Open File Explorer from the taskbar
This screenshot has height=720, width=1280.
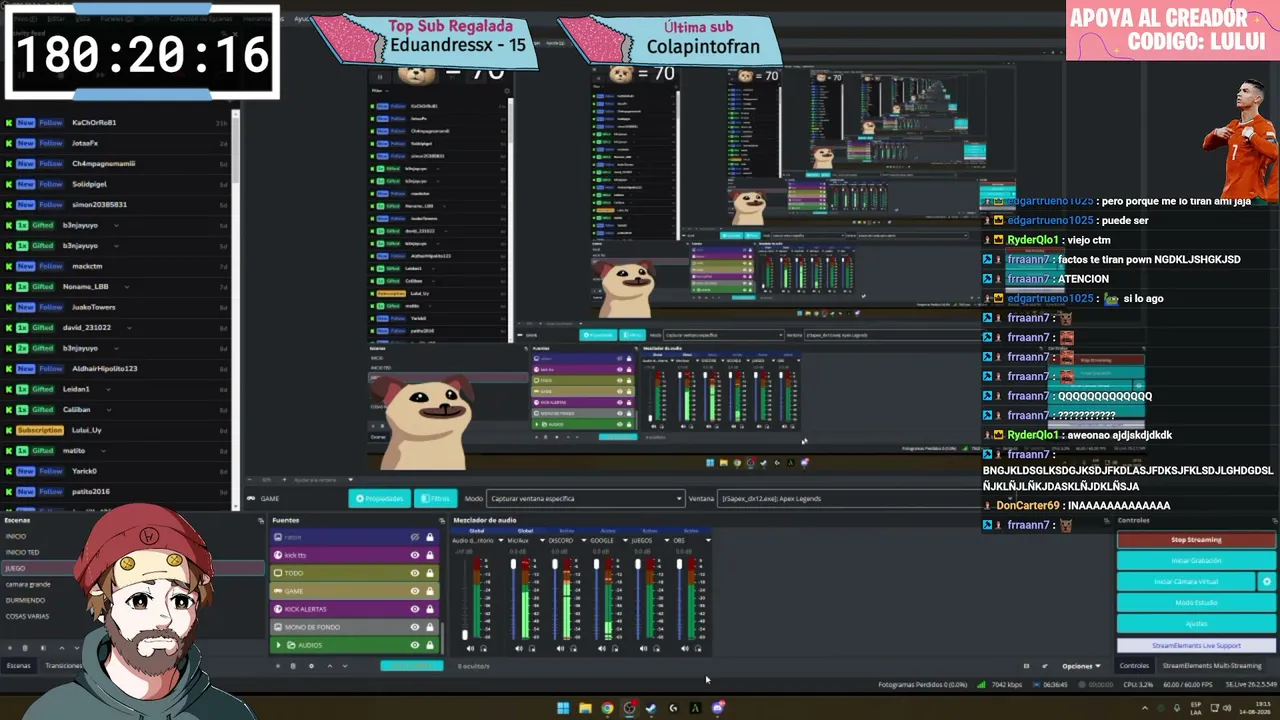click(585, 708)
